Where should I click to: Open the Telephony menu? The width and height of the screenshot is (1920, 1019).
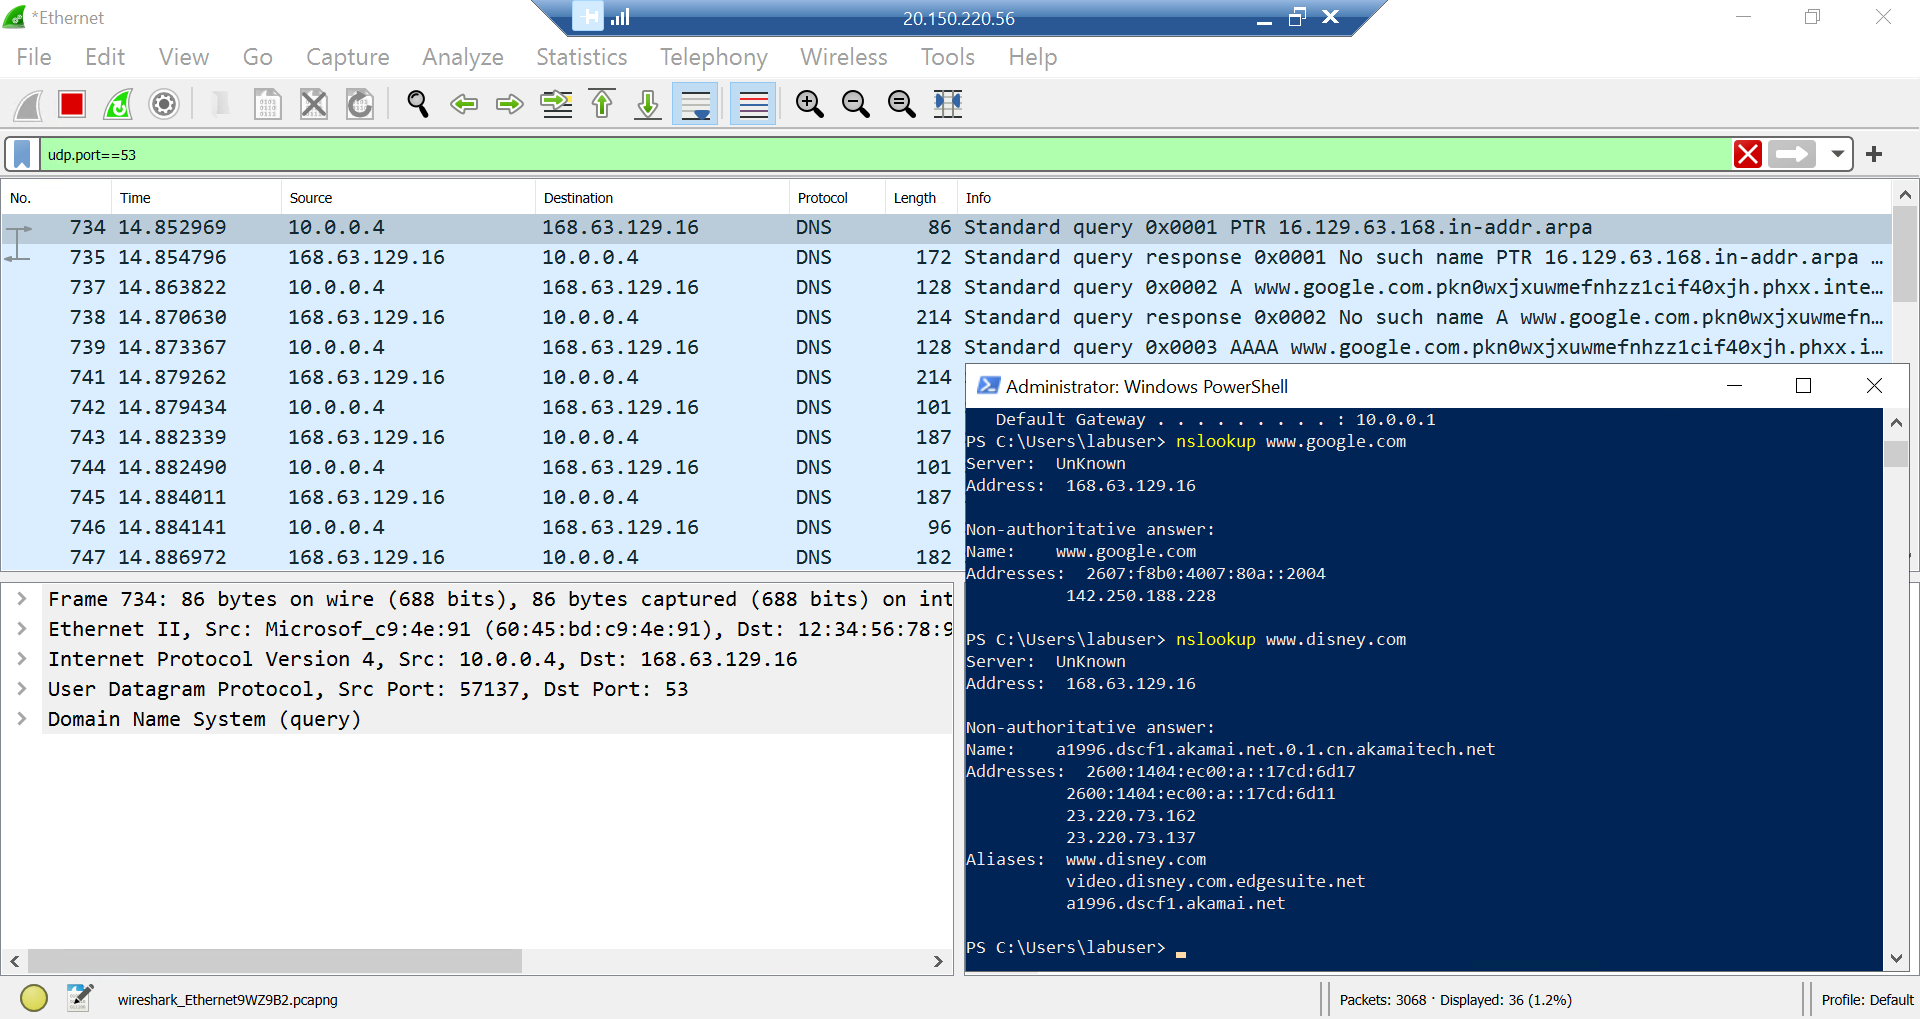[x=712, y=57]
